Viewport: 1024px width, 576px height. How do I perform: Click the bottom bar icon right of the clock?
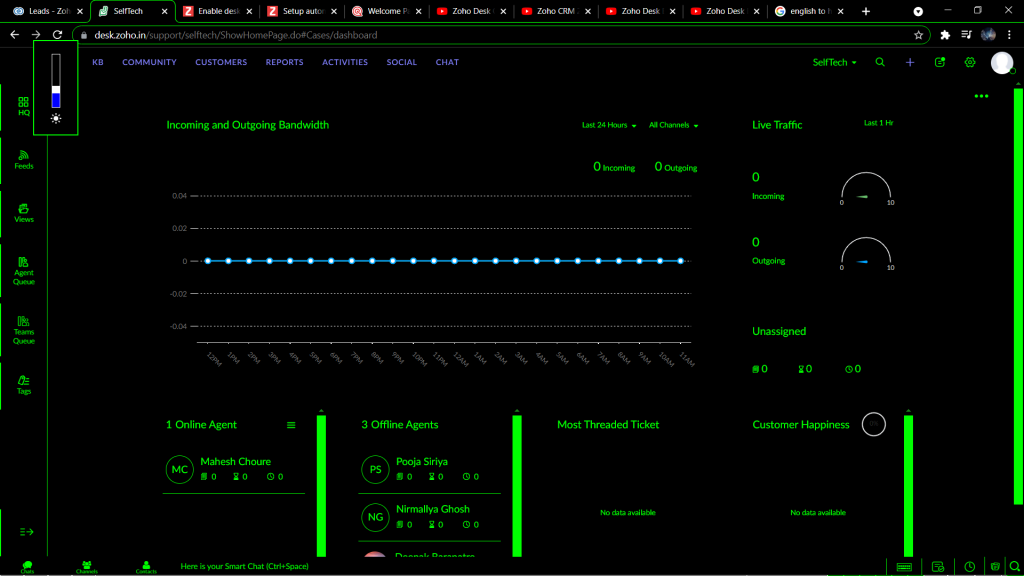pos(995,567)
